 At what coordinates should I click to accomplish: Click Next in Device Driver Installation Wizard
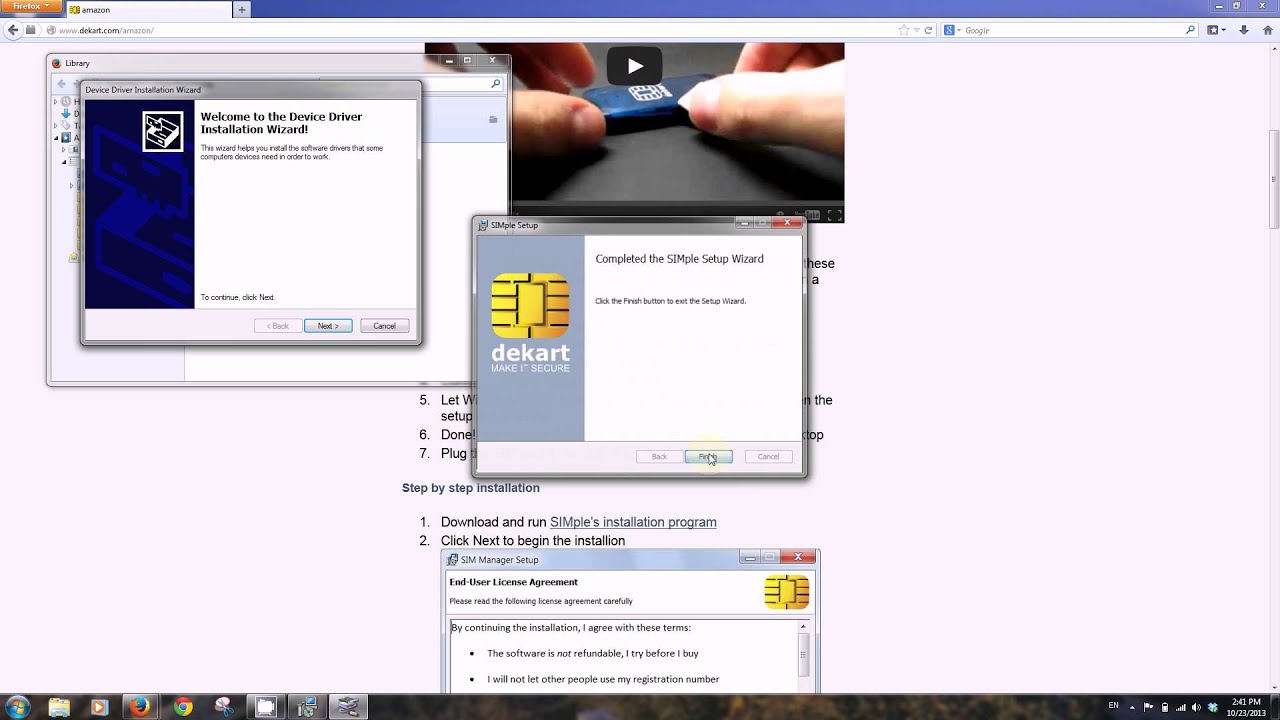click(328, 326)
